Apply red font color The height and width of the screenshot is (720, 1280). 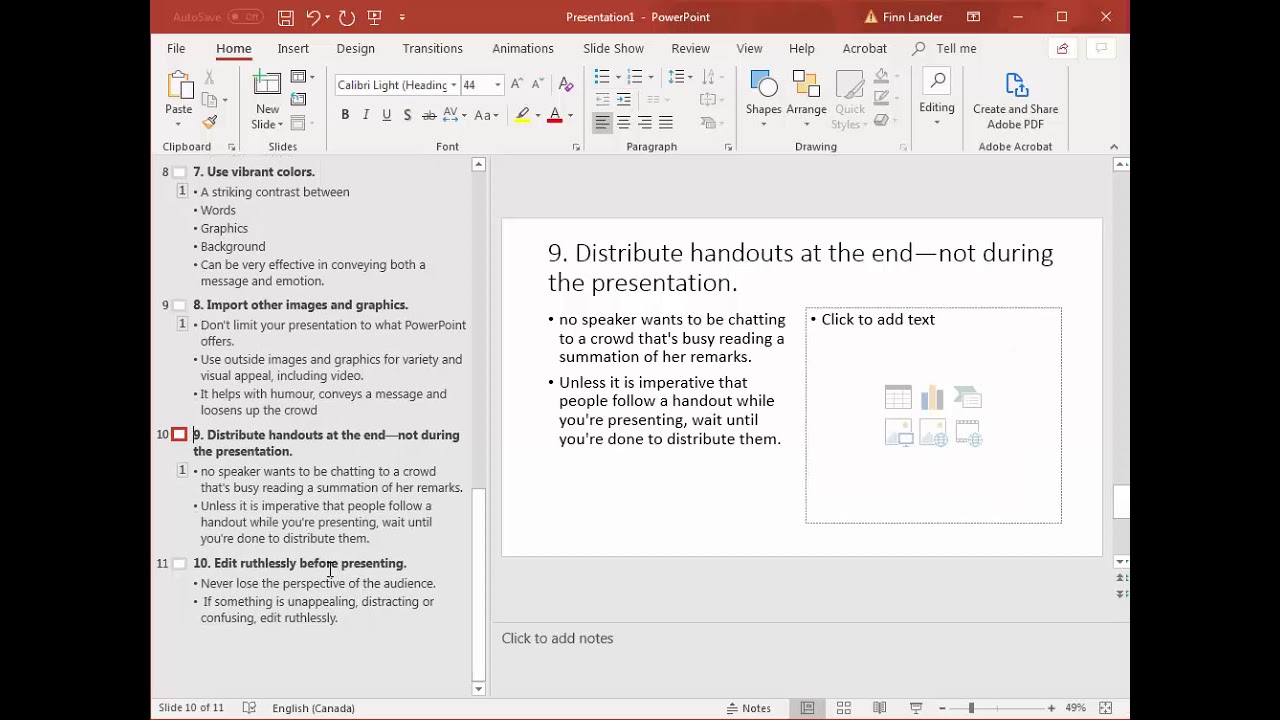point(555,115)
